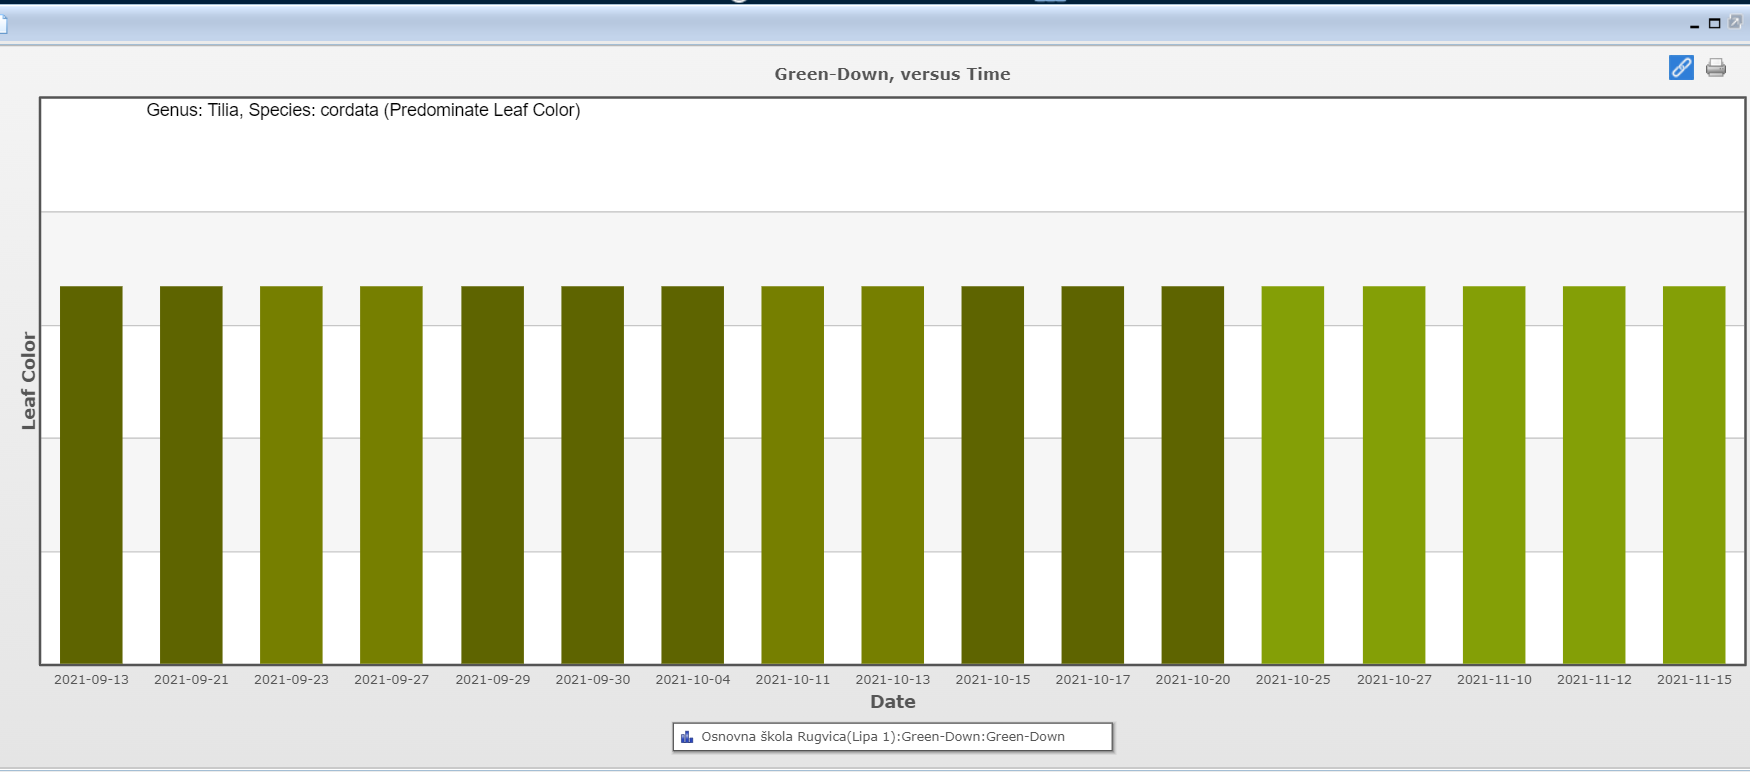
Task: Maximize the chart panel
Action: [1714, 23]
